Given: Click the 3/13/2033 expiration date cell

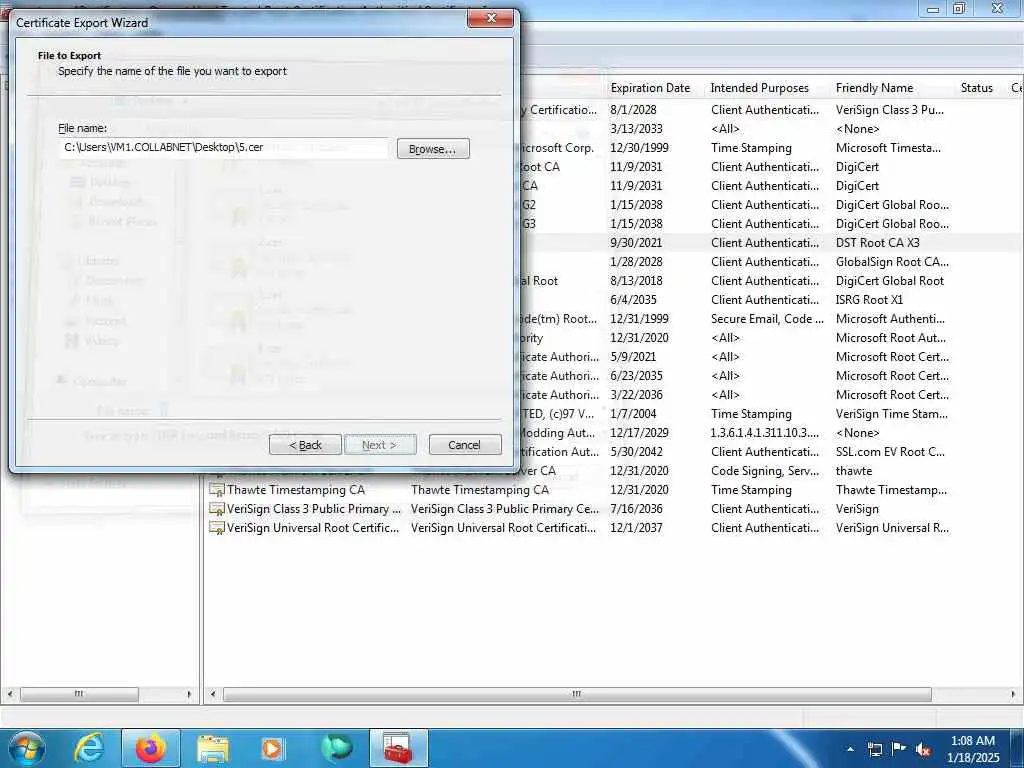Looking at the screenshot, I should tap(636, 129).
